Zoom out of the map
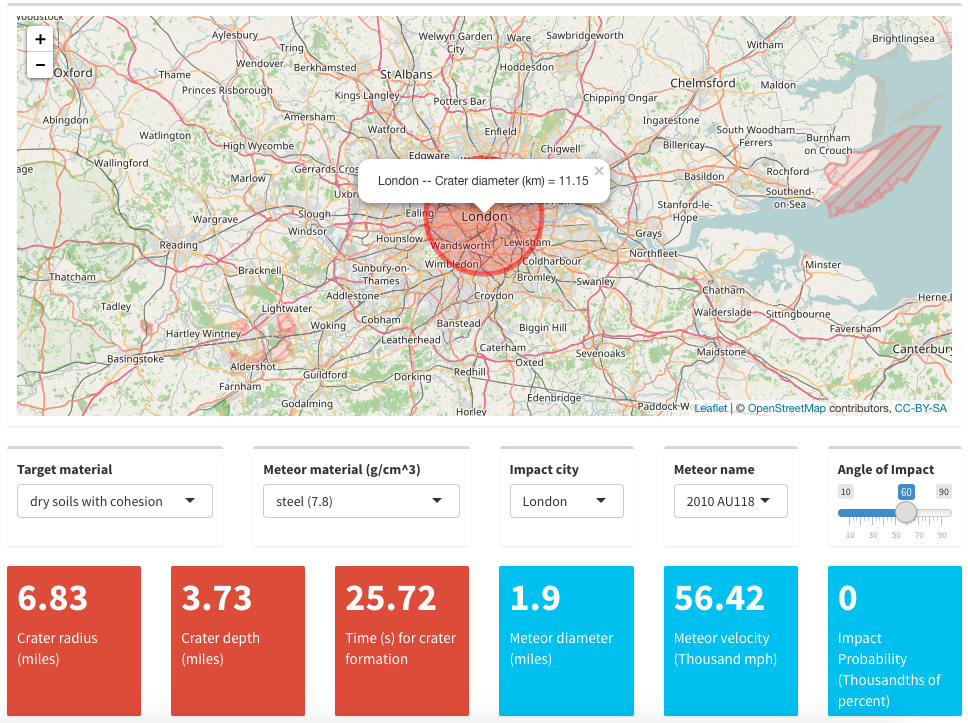 click(x=40, y=66)
